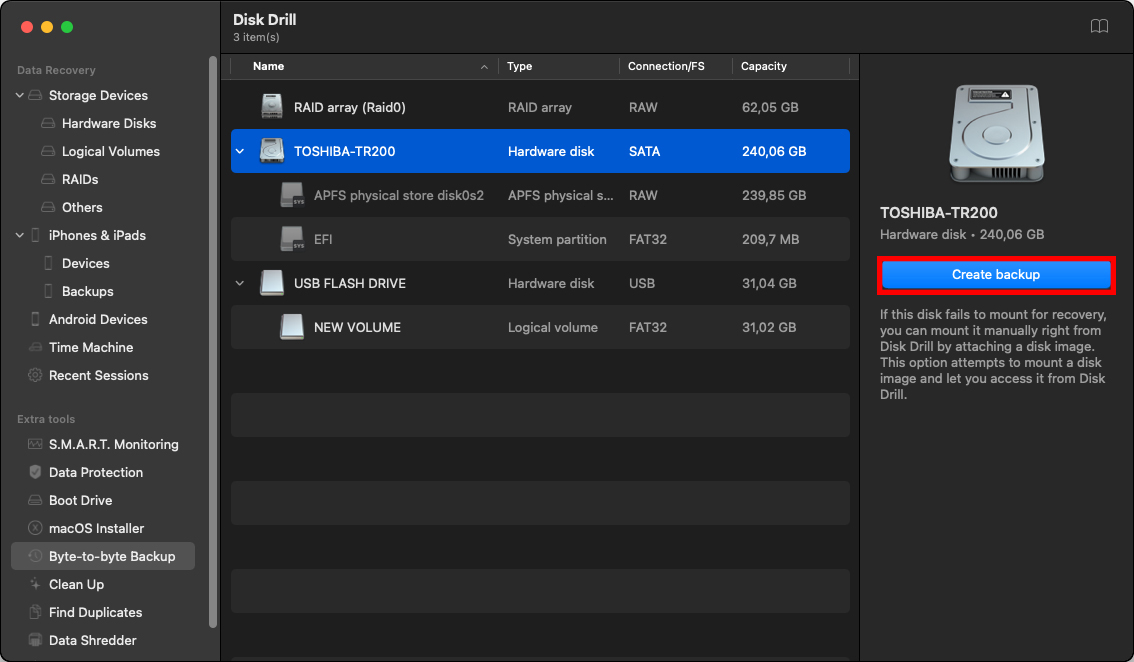This screenshot has height=662, width=1134.
Task: Open S.M.A.R.T. Monitoring tool
Action: click(x=114, y=444)
